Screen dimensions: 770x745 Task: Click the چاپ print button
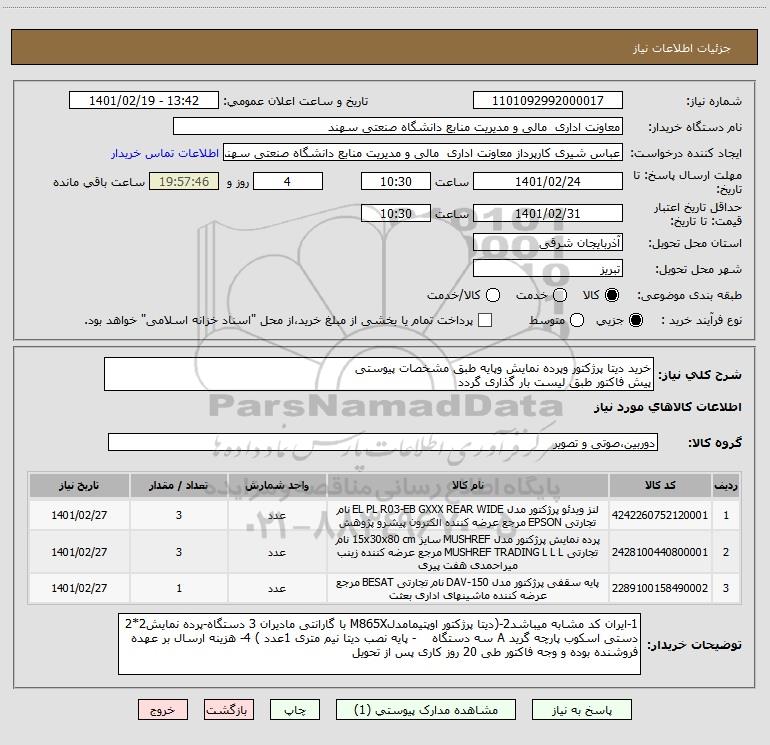pyautogui.click(x=295, y=710)
